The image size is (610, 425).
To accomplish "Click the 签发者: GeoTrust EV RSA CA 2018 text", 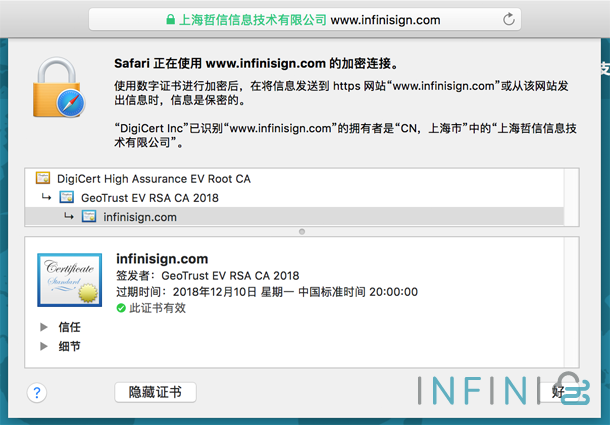I will coord(208,276).
